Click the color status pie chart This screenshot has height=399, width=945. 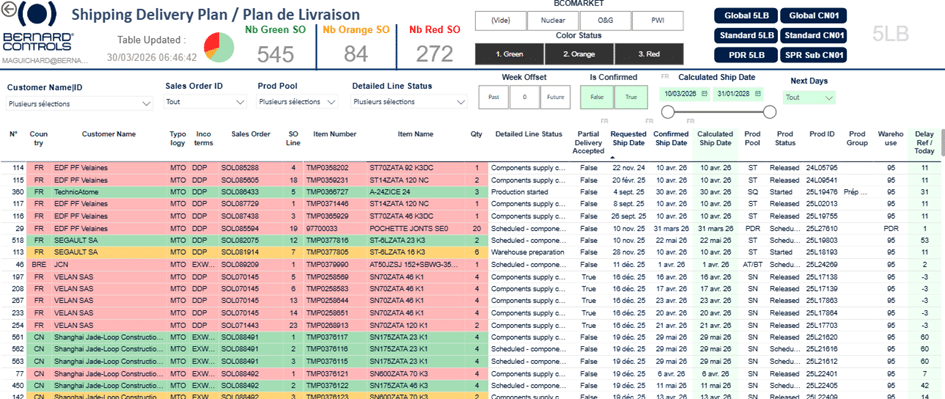[x=219, y=47]
